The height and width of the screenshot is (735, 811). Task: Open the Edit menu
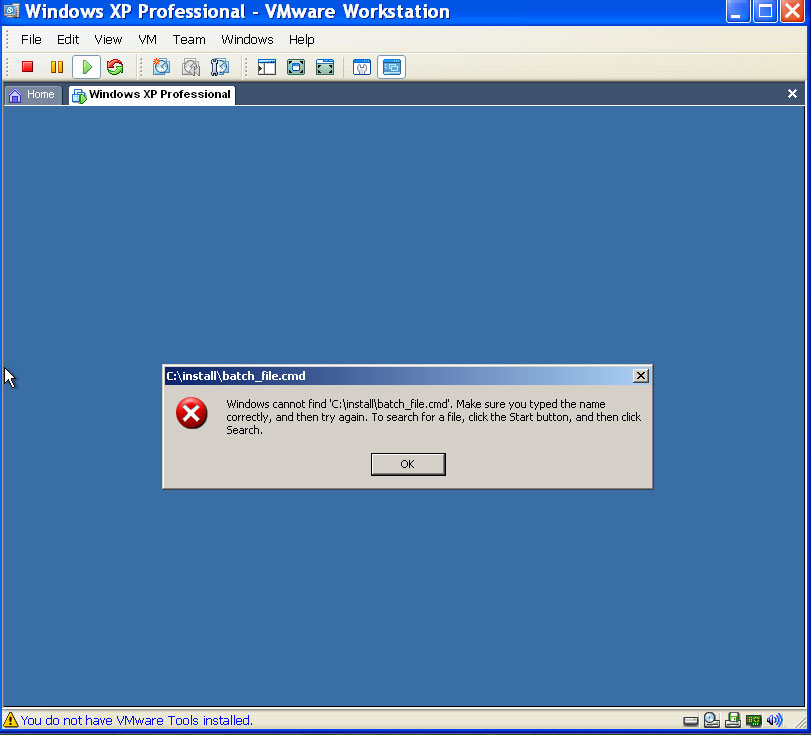(x=68, y=39)
